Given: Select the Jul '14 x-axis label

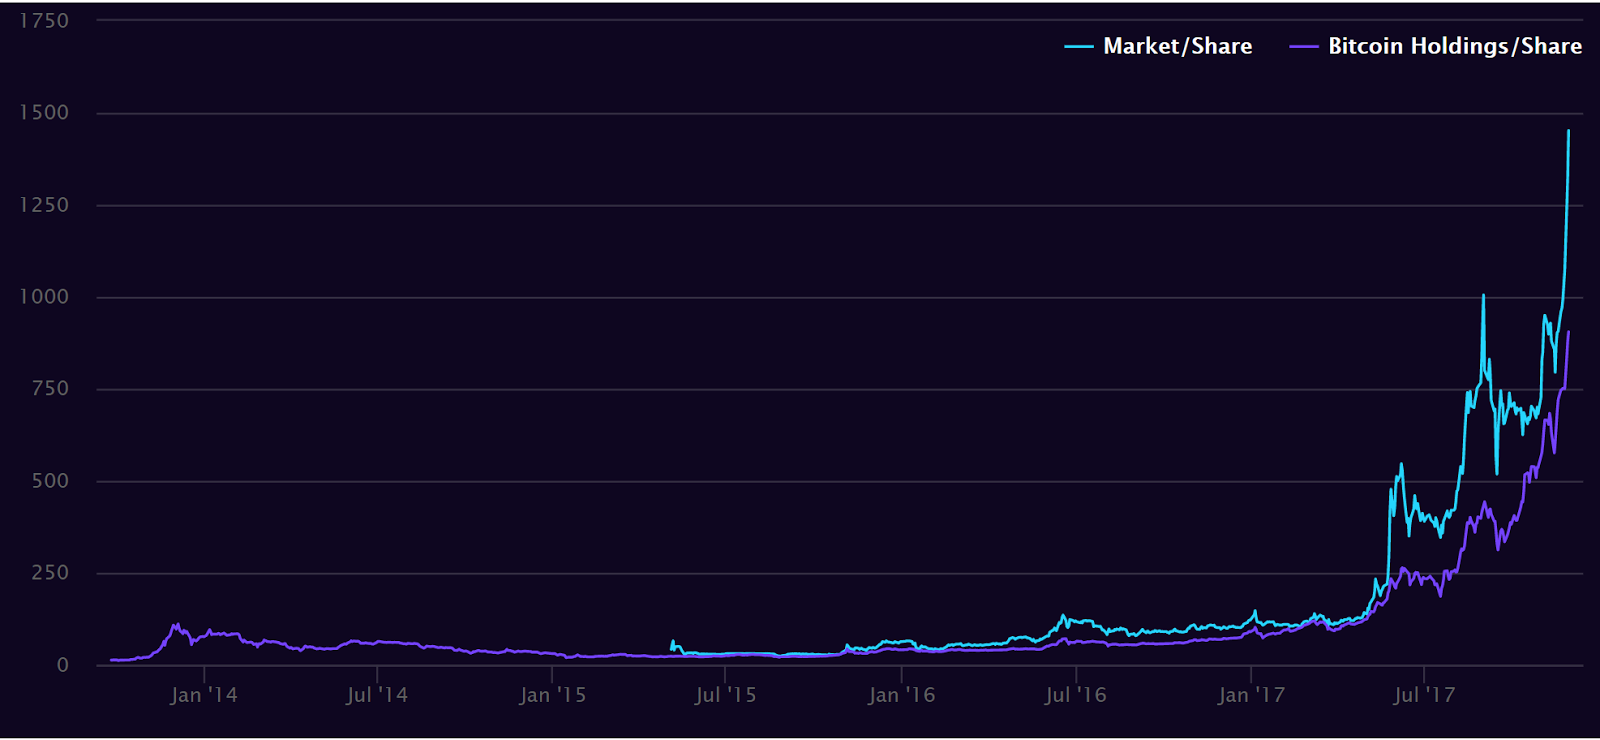Looking at the screenshot, I should pos(377,695).
